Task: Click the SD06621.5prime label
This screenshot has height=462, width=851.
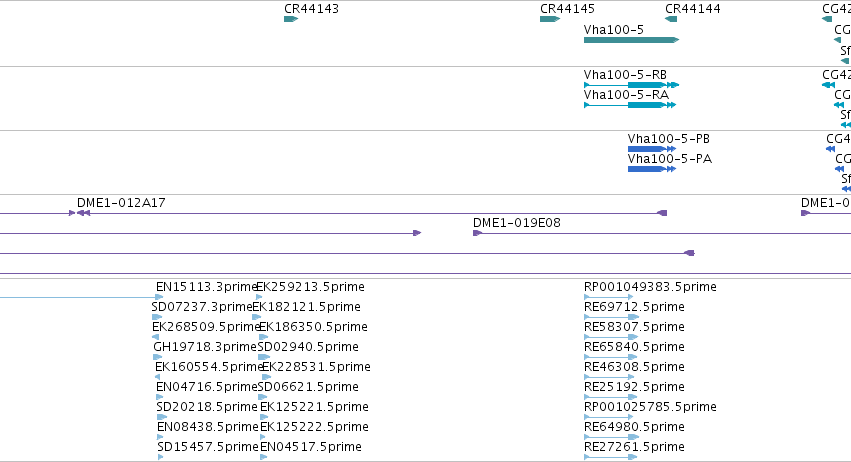Action: point(308,387)
